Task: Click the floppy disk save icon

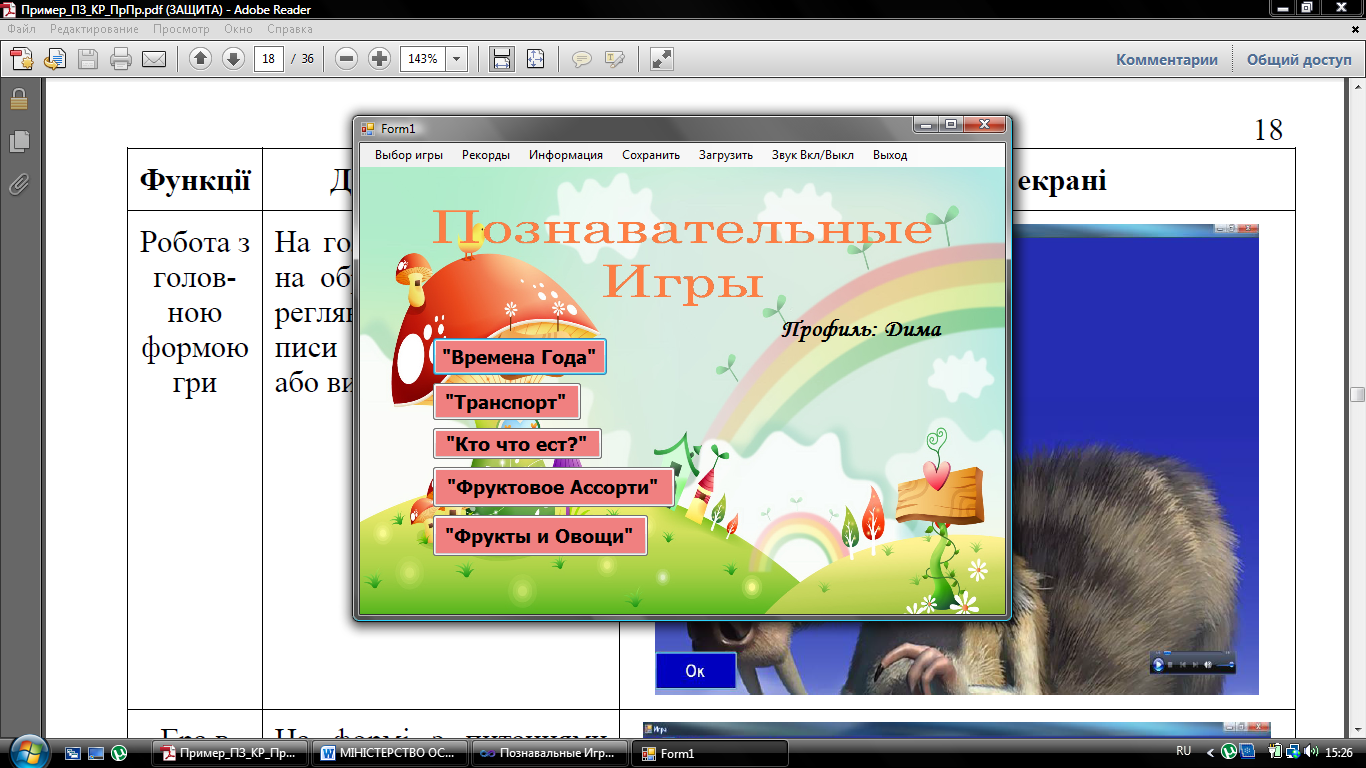Action: pos(88,59)
